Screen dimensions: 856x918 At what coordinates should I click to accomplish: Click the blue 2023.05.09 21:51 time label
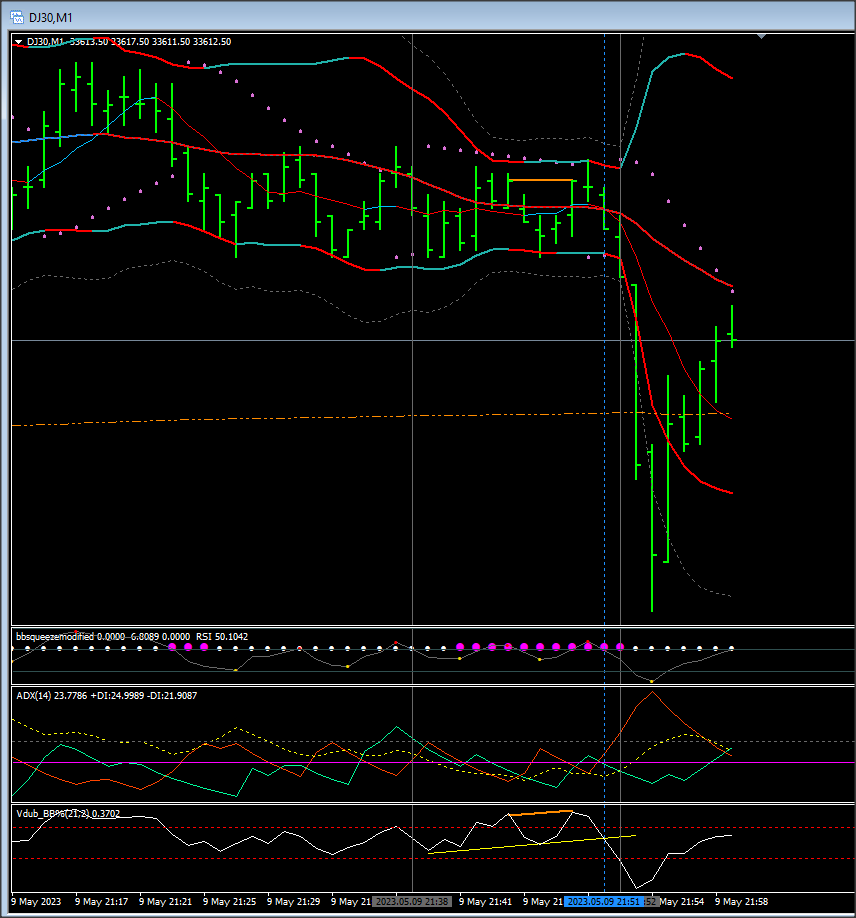(604, 902)
